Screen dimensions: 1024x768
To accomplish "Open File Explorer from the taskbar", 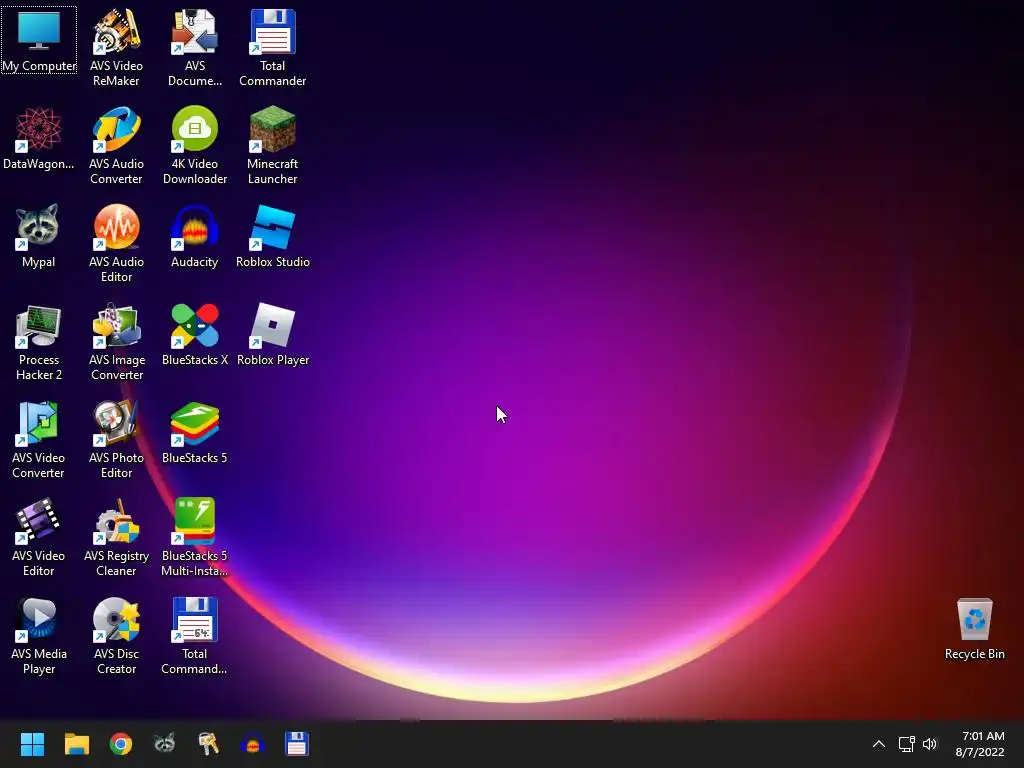I will [x=76, y=744].
